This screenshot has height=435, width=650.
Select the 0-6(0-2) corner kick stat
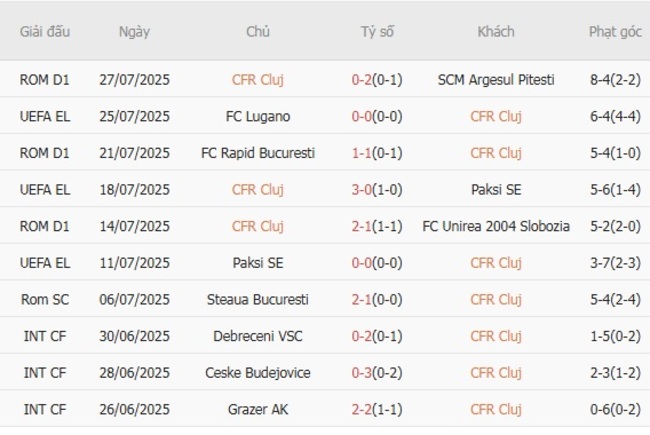(615, 409)
